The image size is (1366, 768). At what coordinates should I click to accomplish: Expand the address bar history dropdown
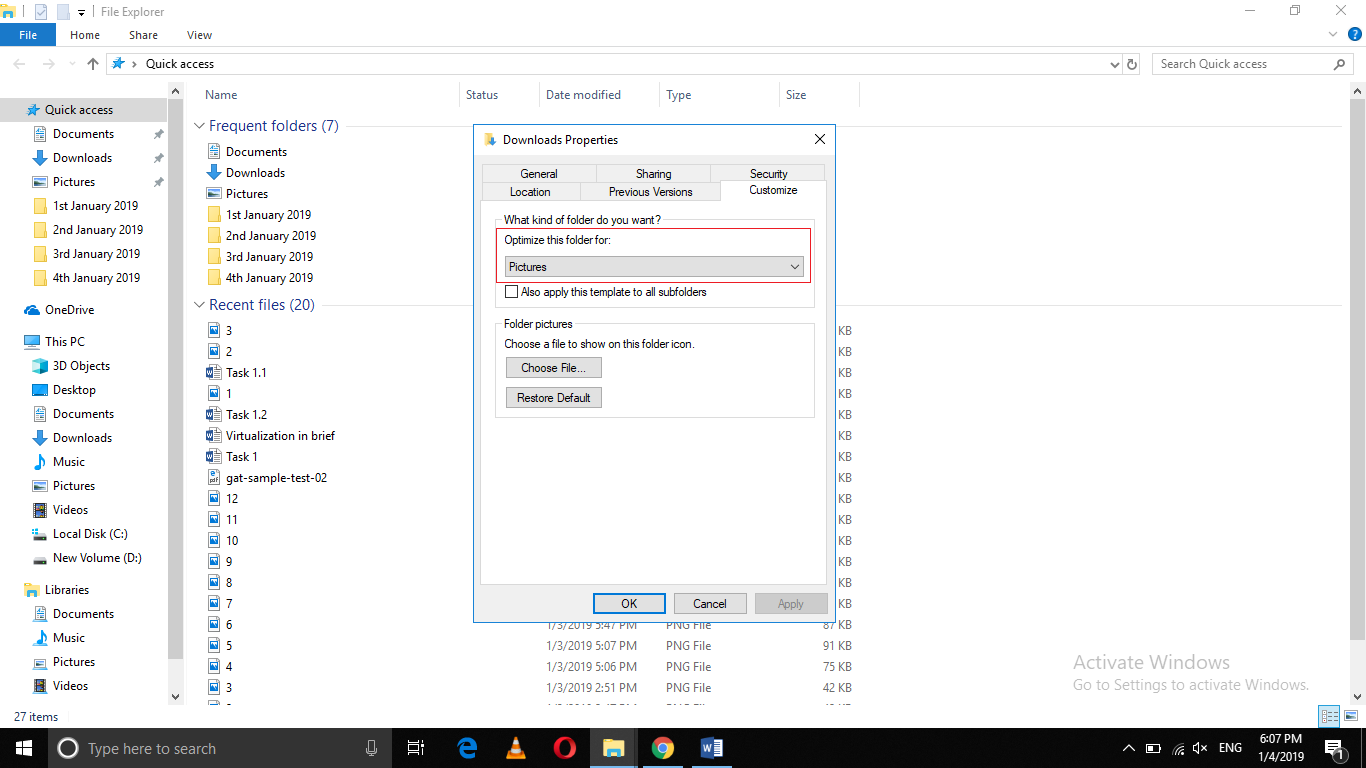(1115, 64)
